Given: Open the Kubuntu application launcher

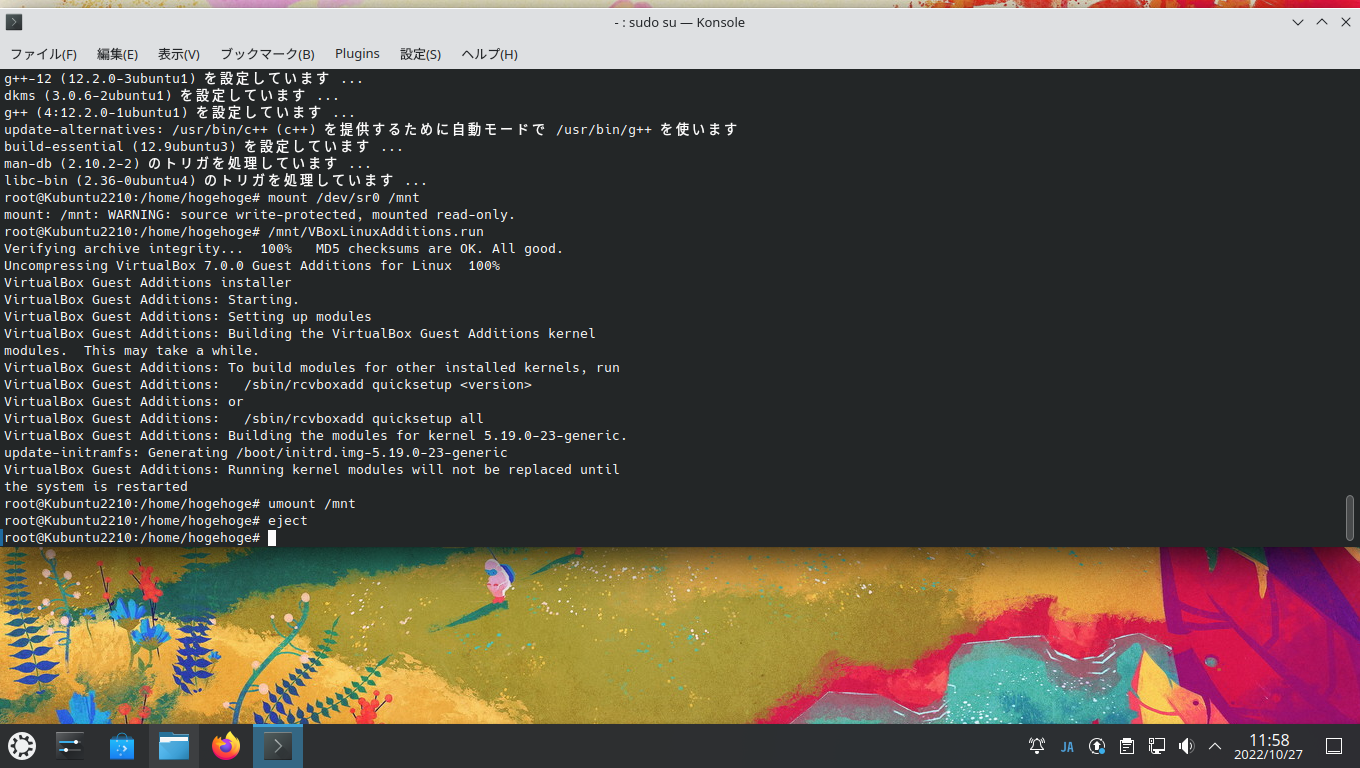Looking at the screenshot, I should pyautogui.click(x=22, y=746).
